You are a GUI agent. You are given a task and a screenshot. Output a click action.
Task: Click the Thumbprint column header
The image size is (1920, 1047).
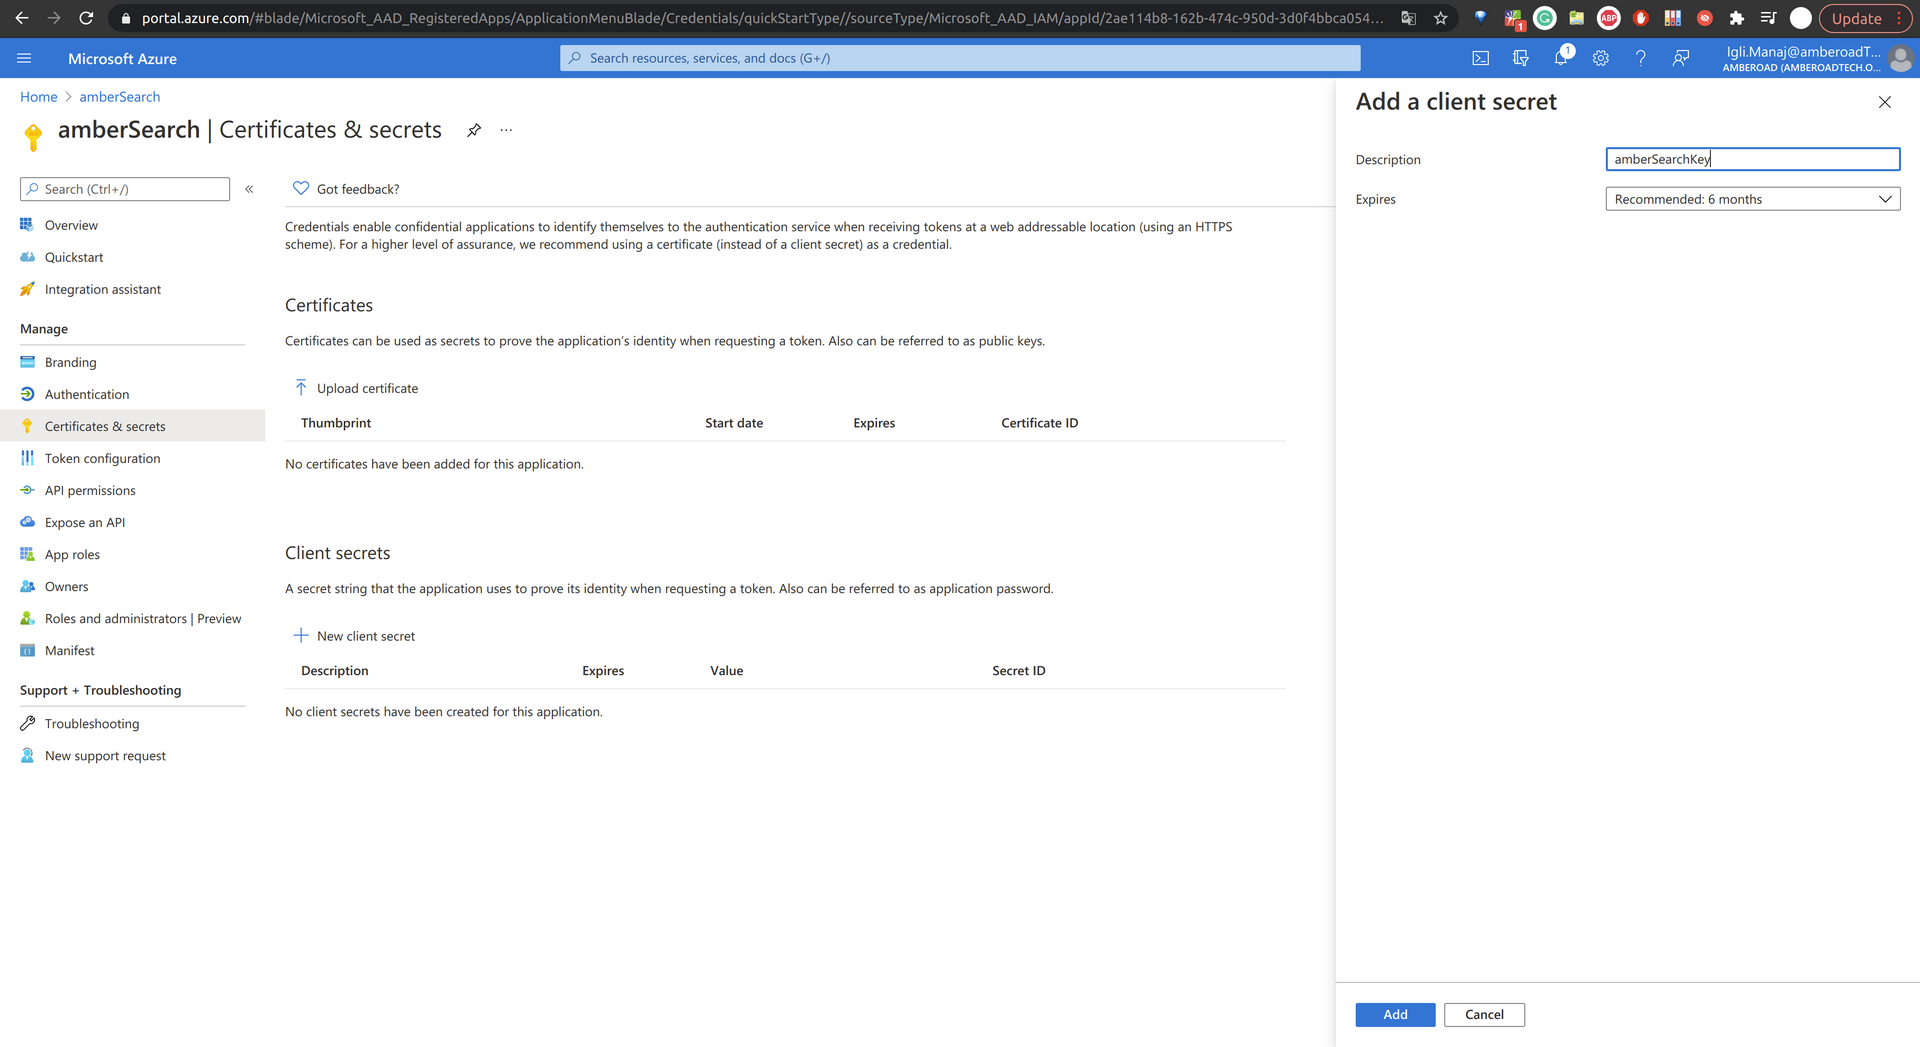click(x=336, y=423)
